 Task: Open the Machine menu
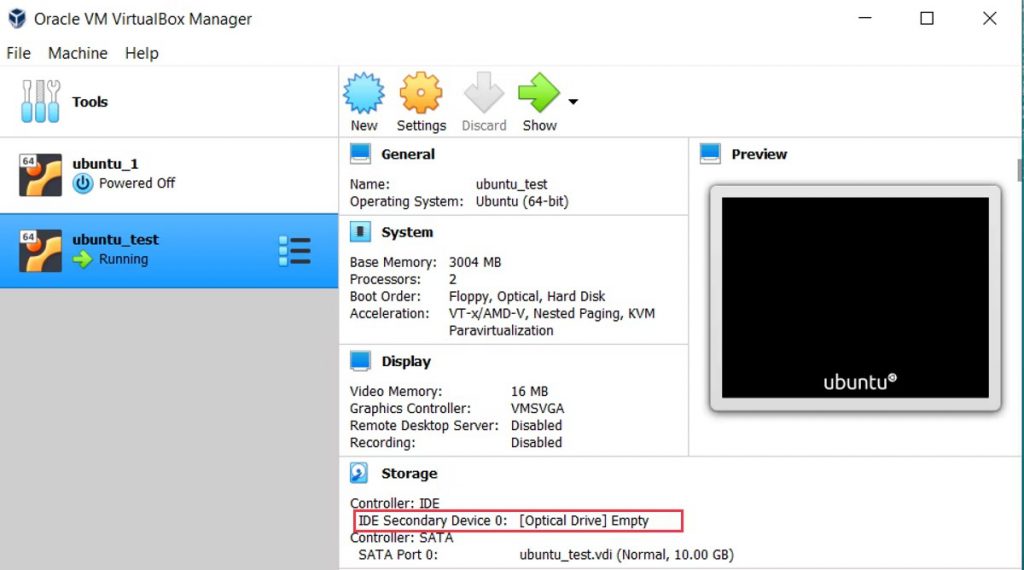tap(77, 53)
